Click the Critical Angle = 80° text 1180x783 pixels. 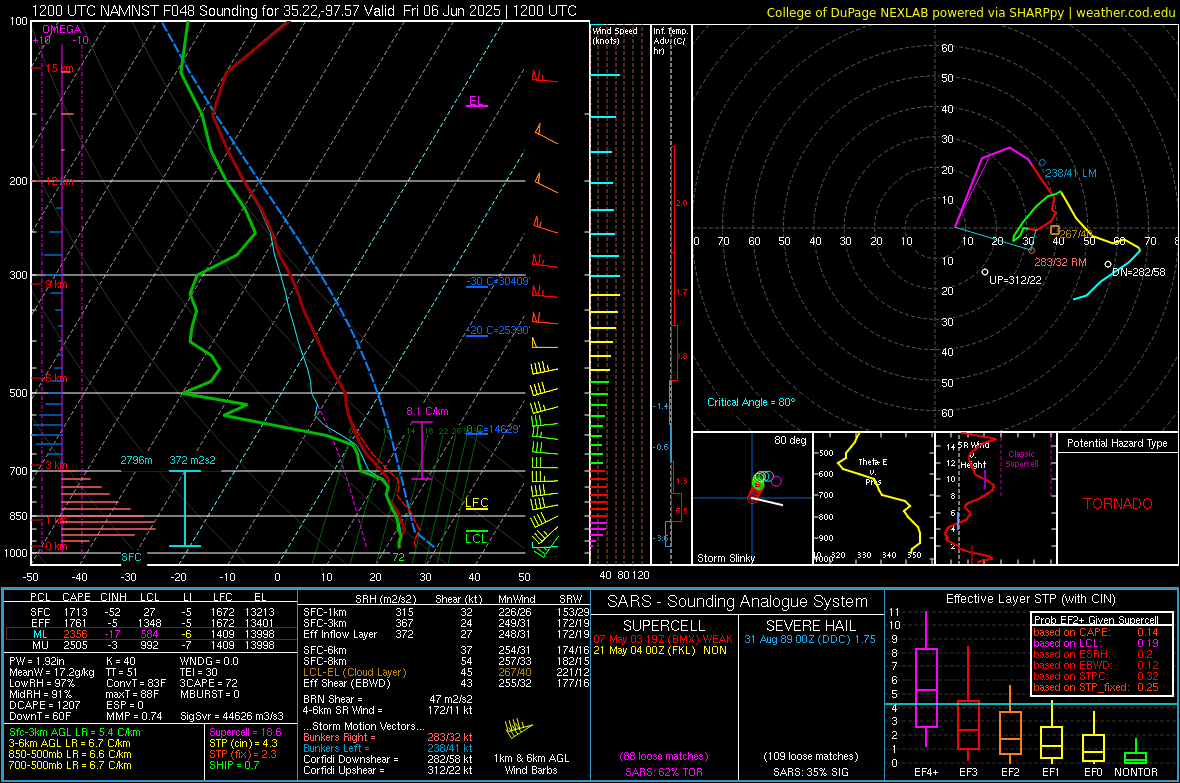pos(750,402)
